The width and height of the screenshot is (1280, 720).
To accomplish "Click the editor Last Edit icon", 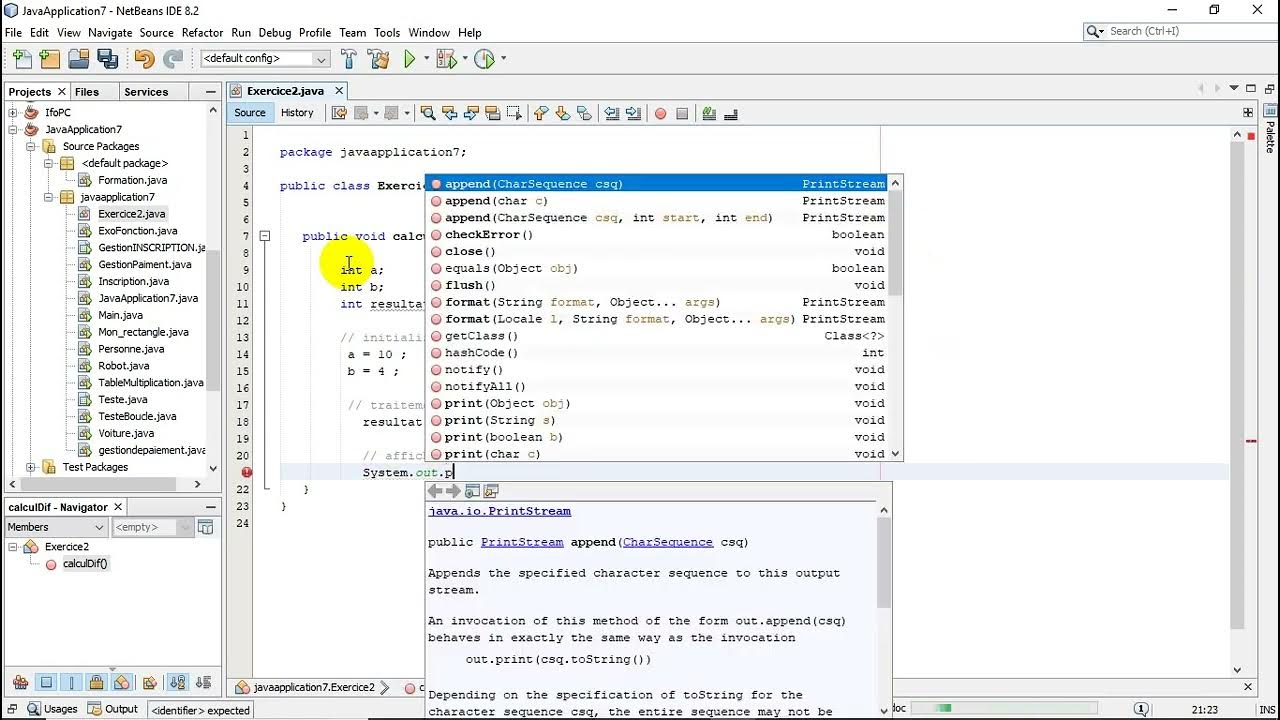I will [339, 113].
